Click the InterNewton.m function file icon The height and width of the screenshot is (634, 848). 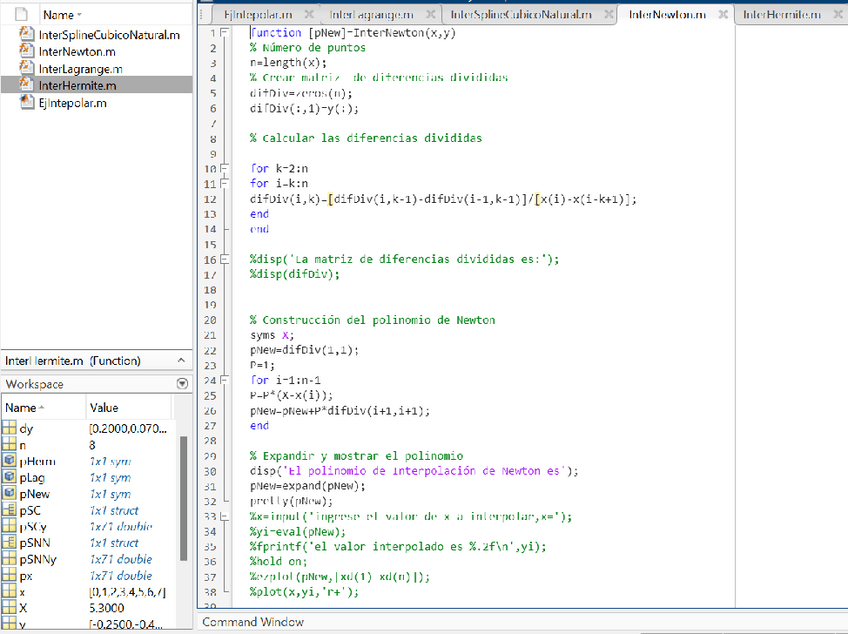pyautogui.click(x=27, y=51)
